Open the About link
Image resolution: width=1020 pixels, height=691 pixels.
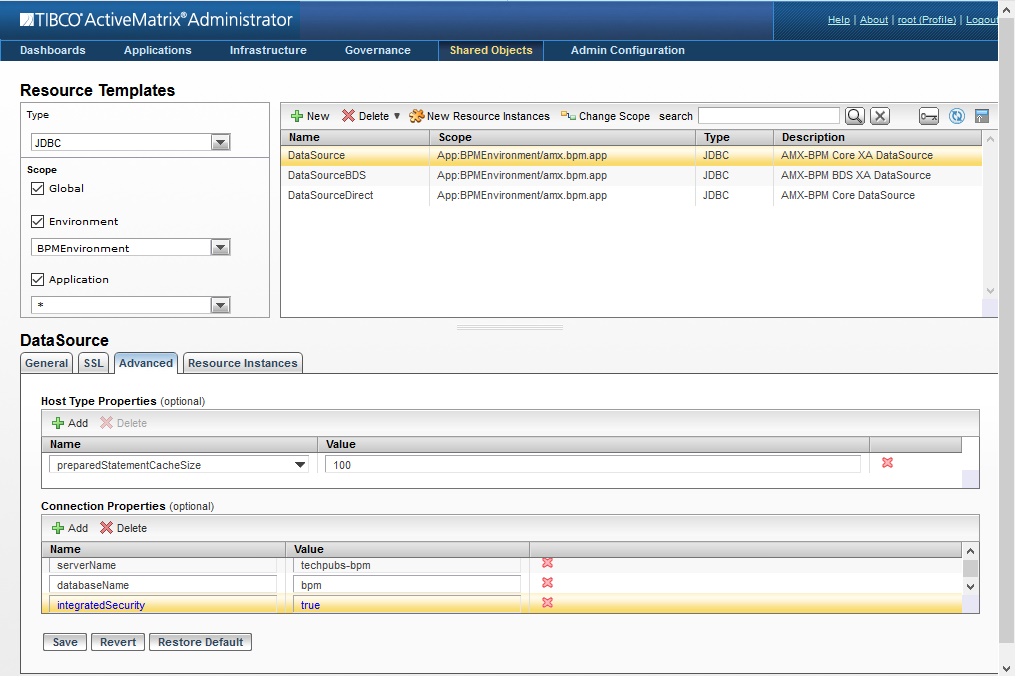[874, 20]
